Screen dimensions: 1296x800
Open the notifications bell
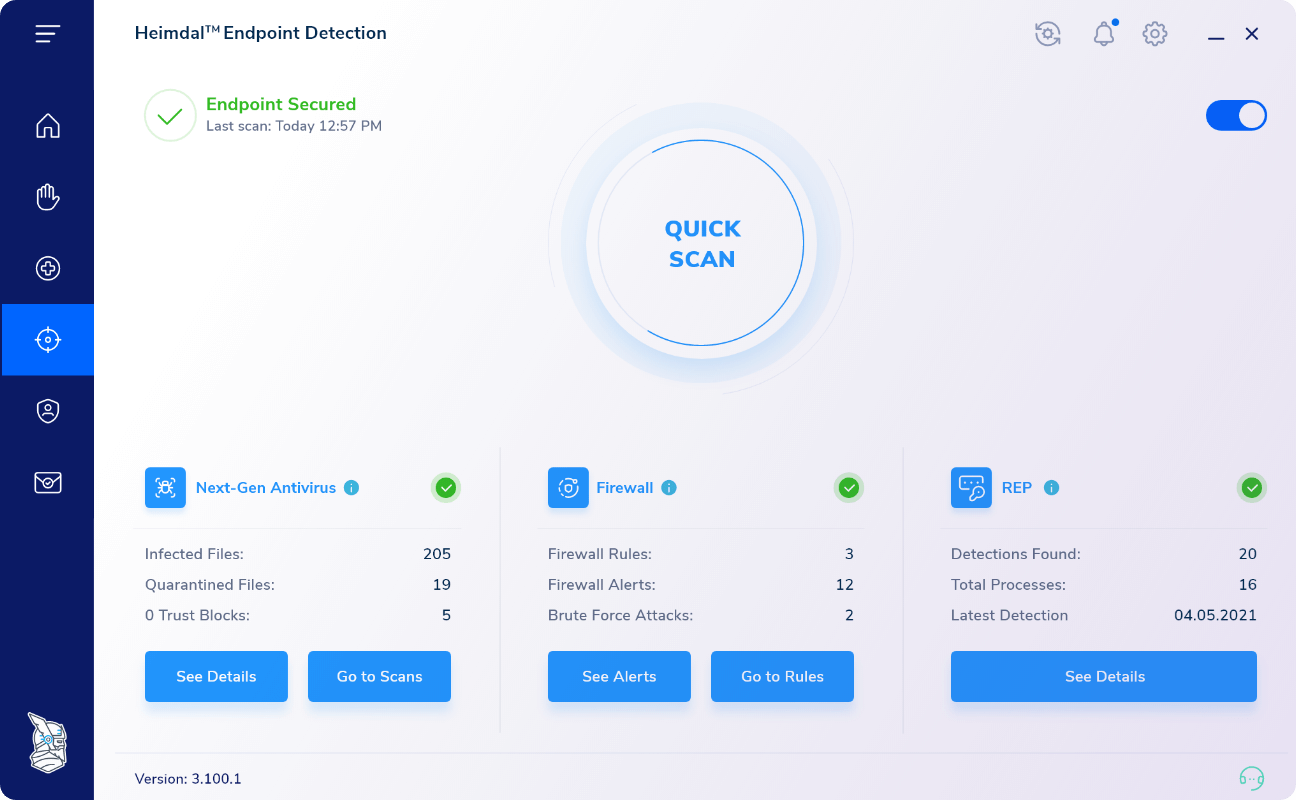[1104, 34]
